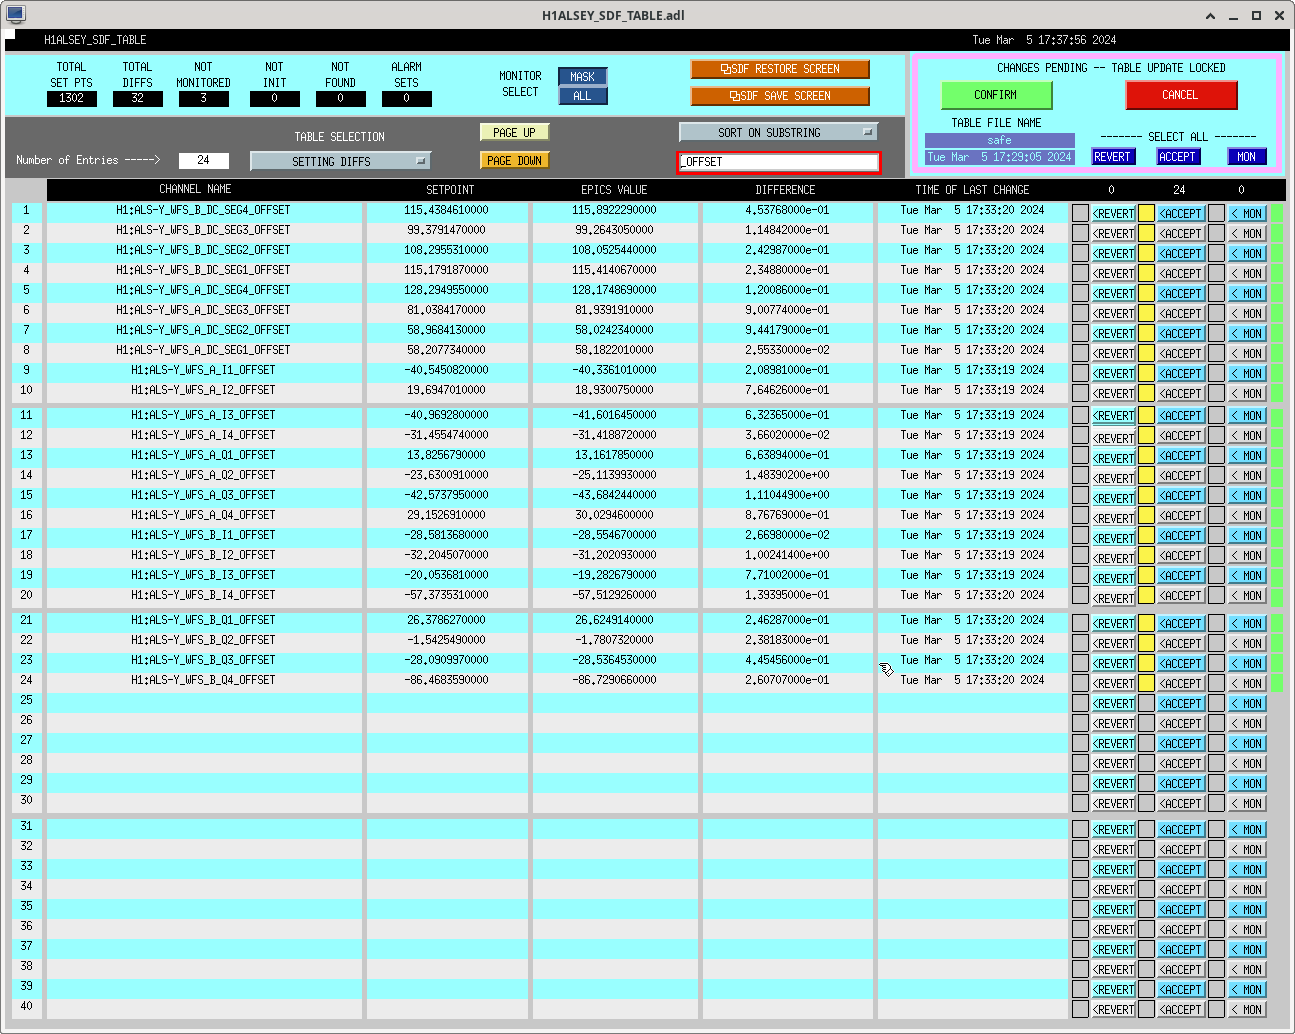Expand the SETTING DIFFS table selection dropdown
This screenshot has width=1295, height=1034.
(x=340, y=161)
